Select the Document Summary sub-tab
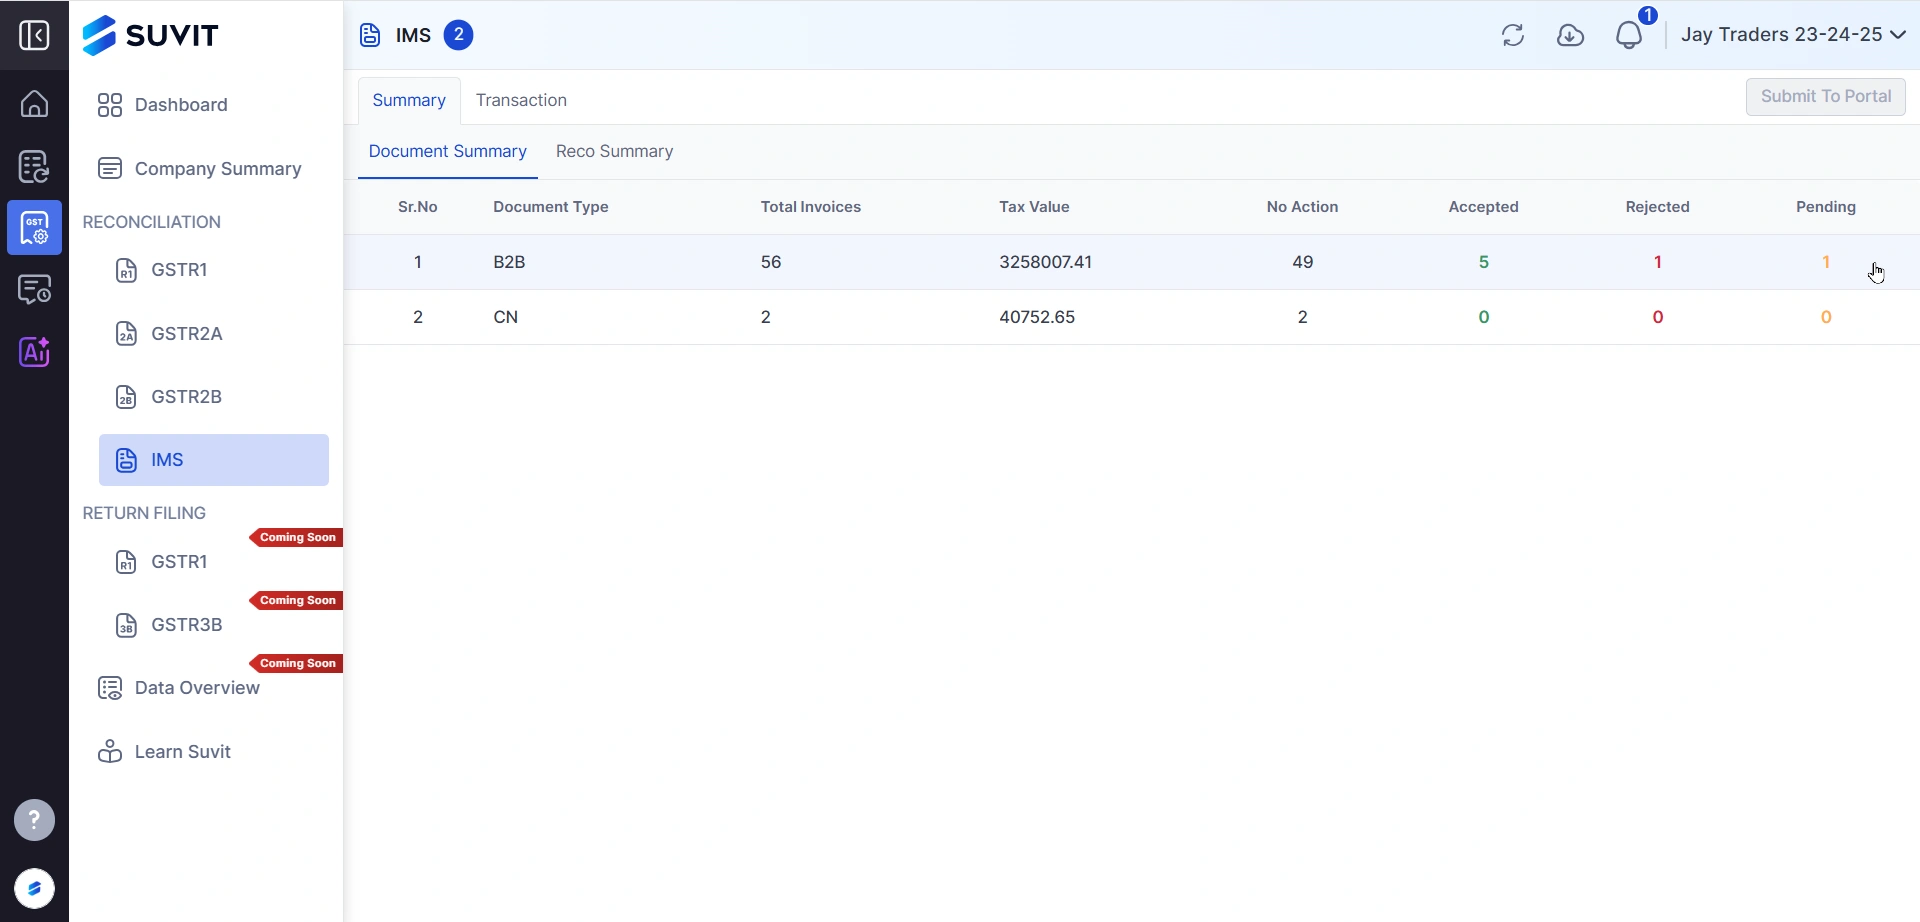Screen dimensions: 1920x922 448,152
